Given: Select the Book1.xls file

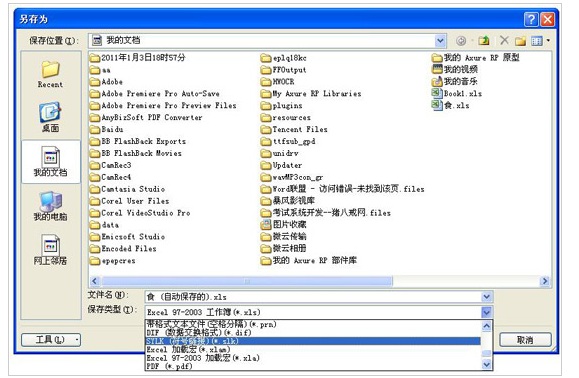Looking at the screenshot, I should coord(457,93).
